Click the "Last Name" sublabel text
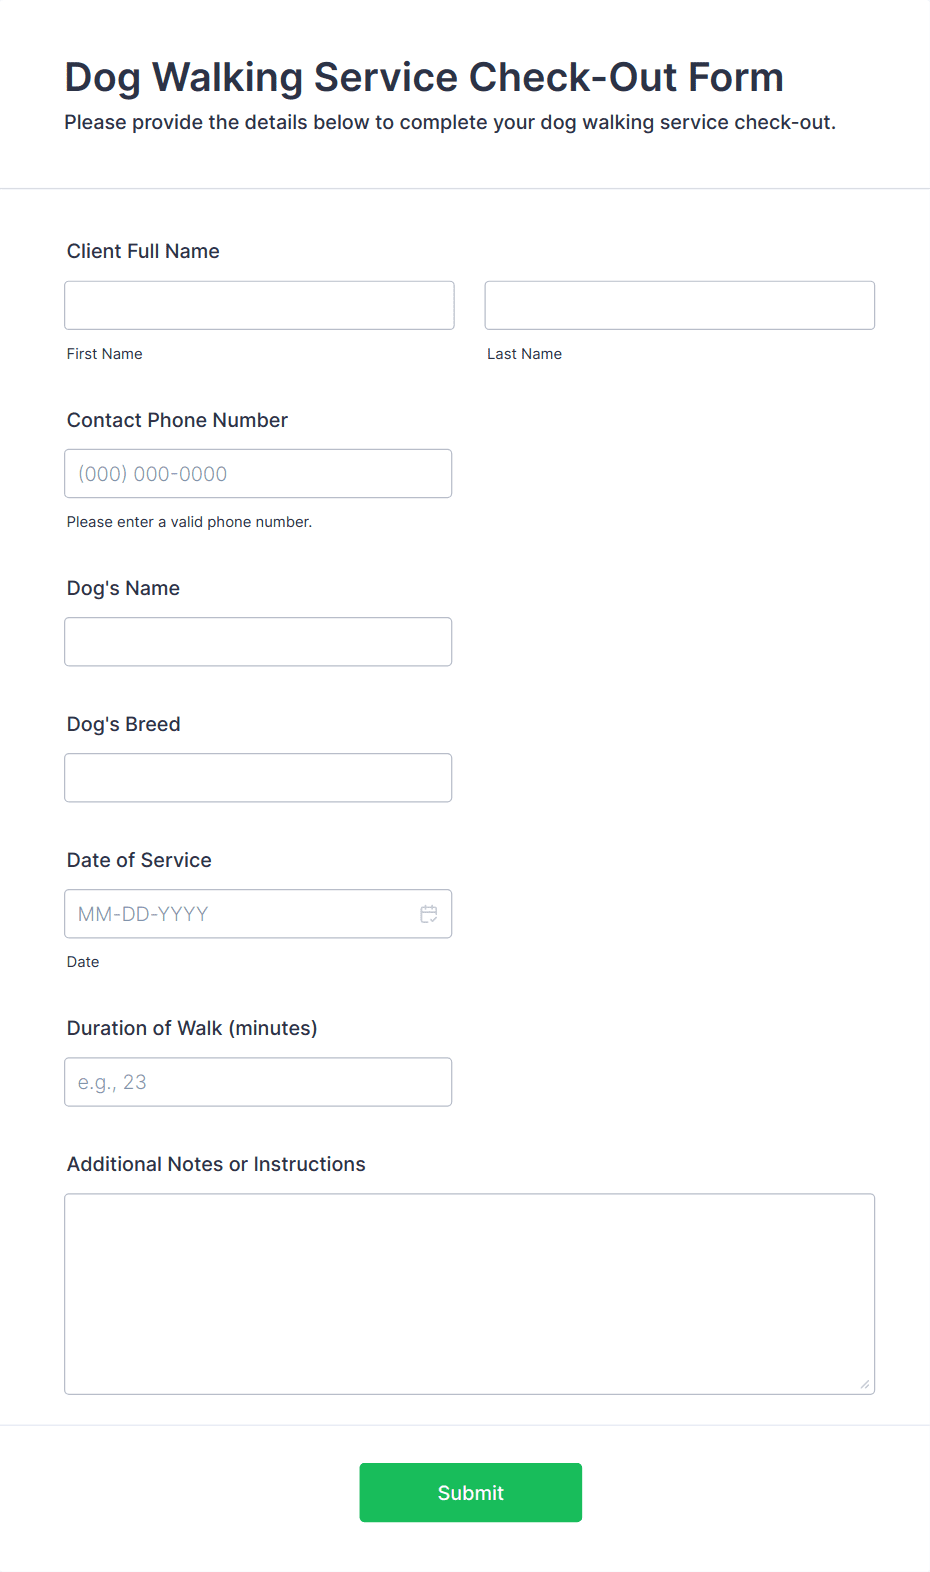Screen dimensions: 930x1572 [524, 354]
